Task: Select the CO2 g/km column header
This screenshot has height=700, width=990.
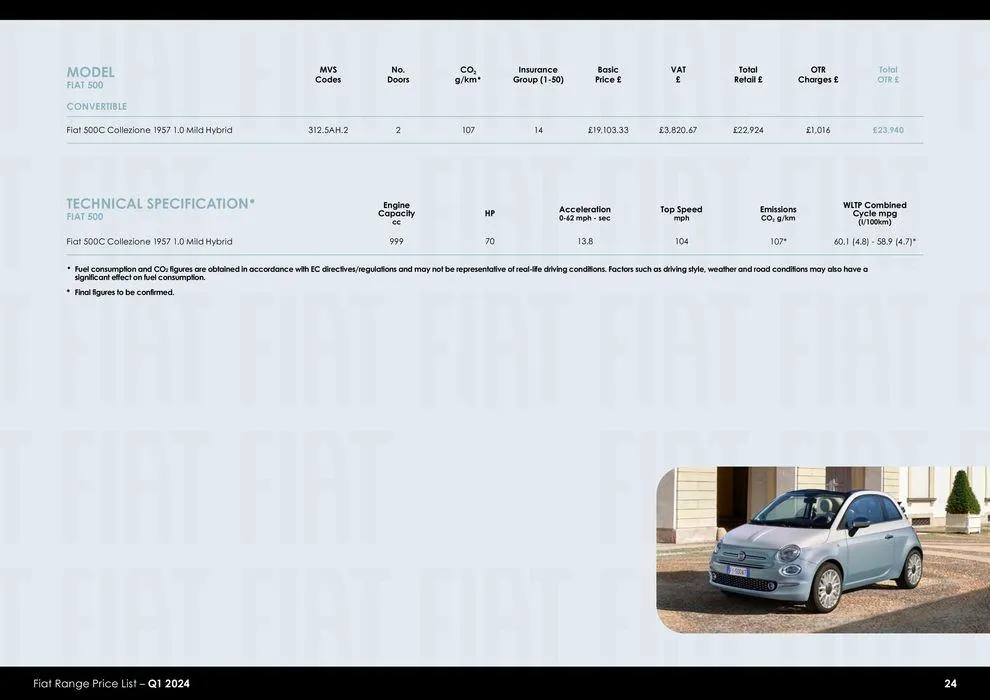Action: tap(467, 73)
